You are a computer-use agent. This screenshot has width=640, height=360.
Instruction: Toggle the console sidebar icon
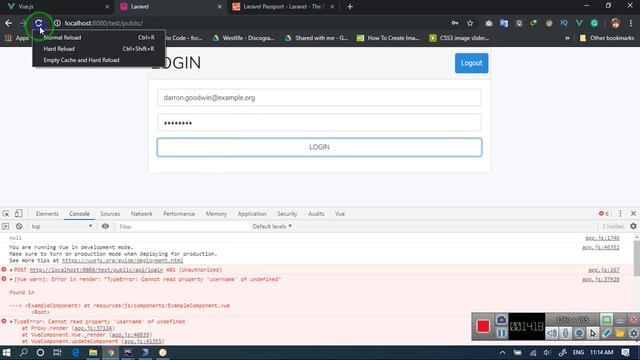click(x=5, y=227)
